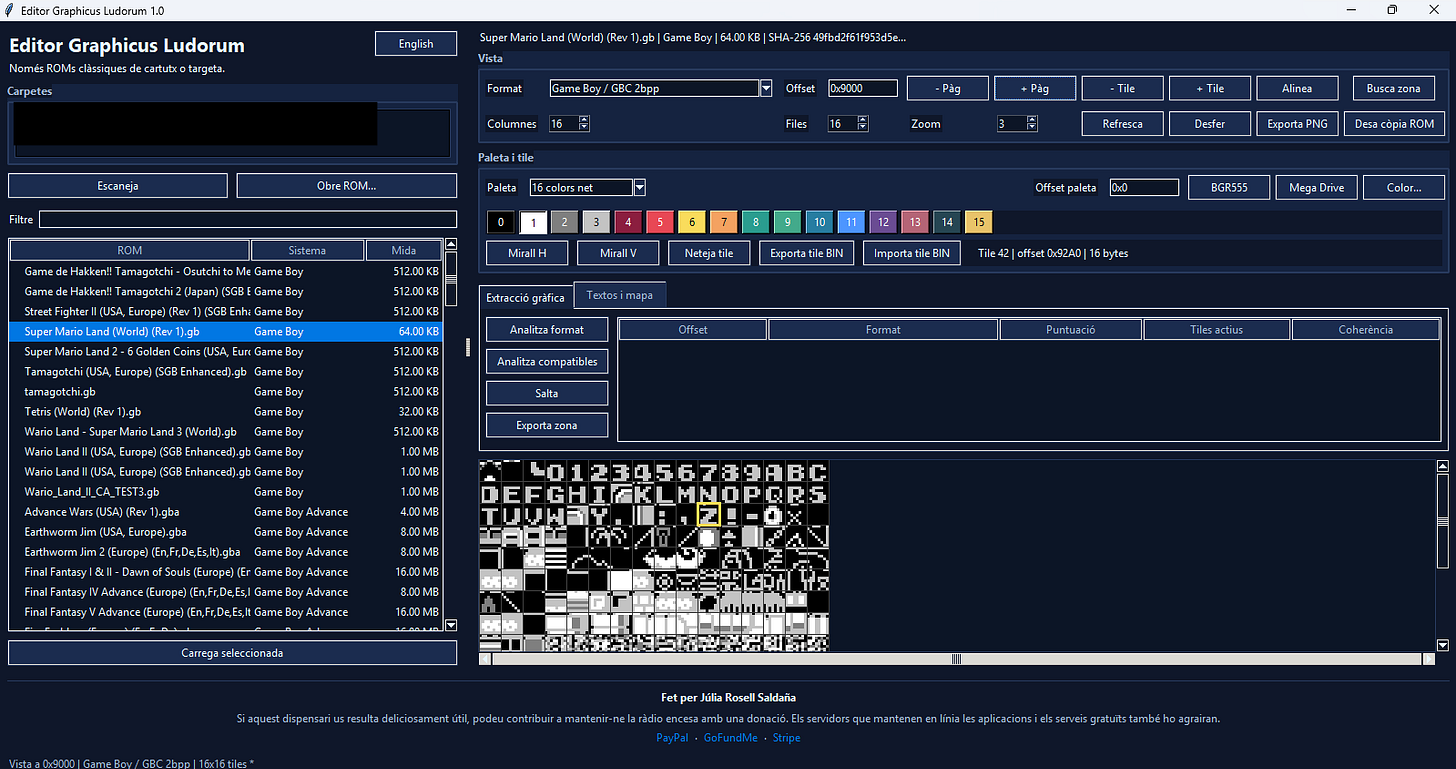Click the Escaneja button

pos(118,186)
